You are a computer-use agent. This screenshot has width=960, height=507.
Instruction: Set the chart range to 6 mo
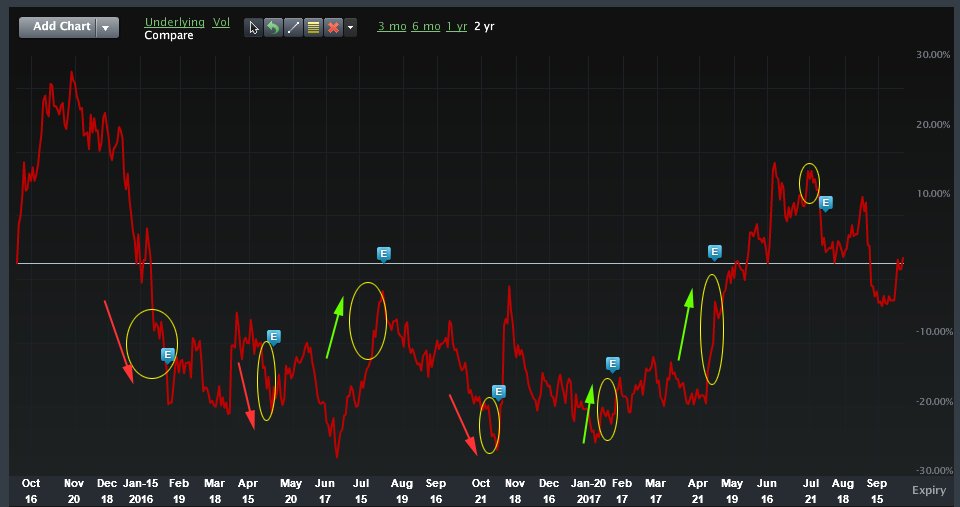(x=426, y=26)
